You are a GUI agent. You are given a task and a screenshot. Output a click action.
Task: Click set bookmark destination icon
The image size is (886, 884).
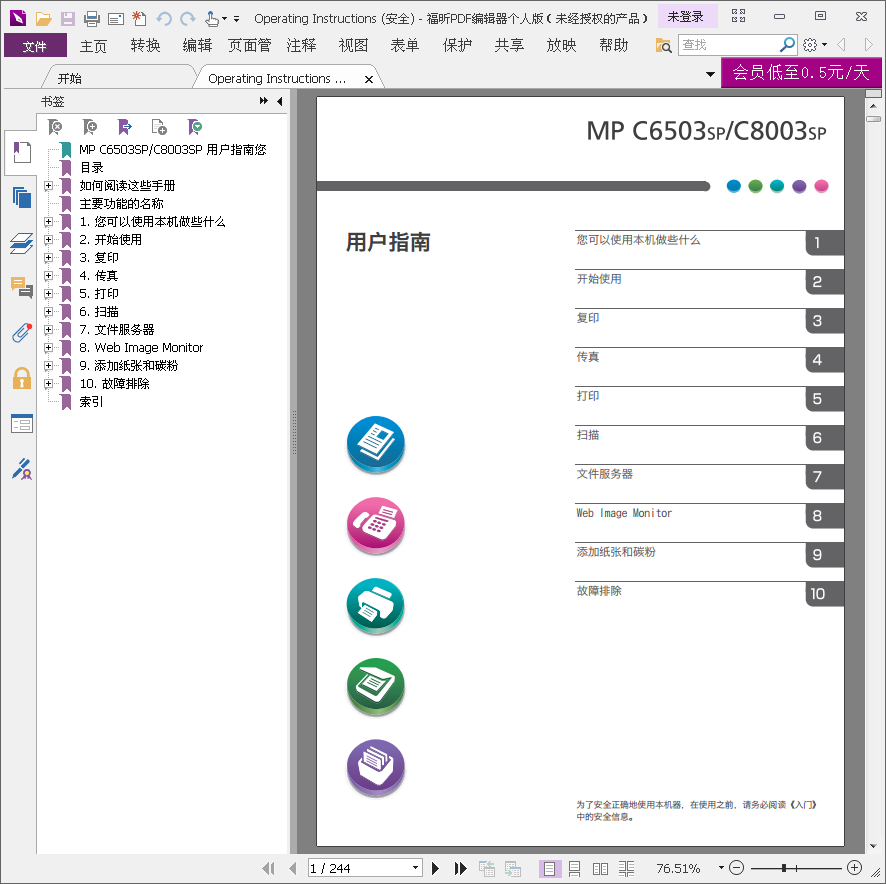[124, 127]
